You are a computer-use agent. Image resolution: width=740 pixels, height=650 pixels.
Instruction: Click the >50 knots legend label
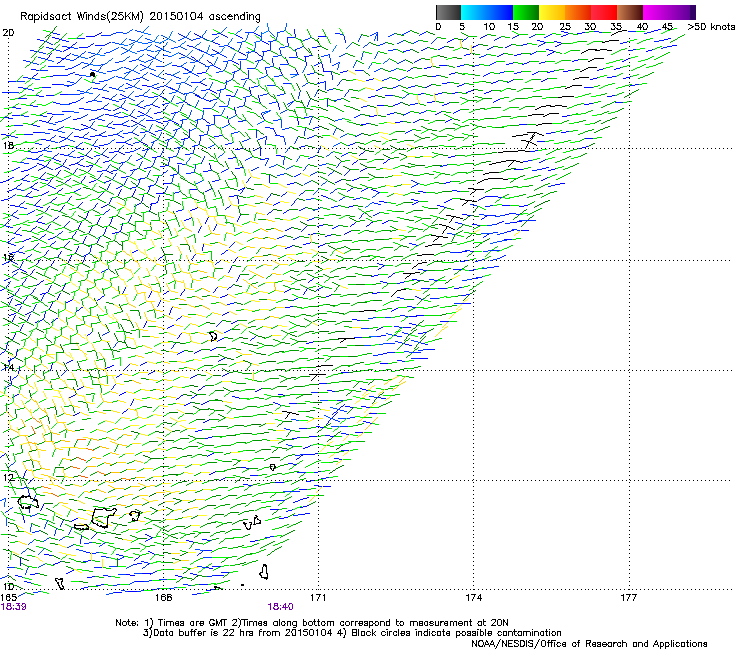tap(711, 27)
